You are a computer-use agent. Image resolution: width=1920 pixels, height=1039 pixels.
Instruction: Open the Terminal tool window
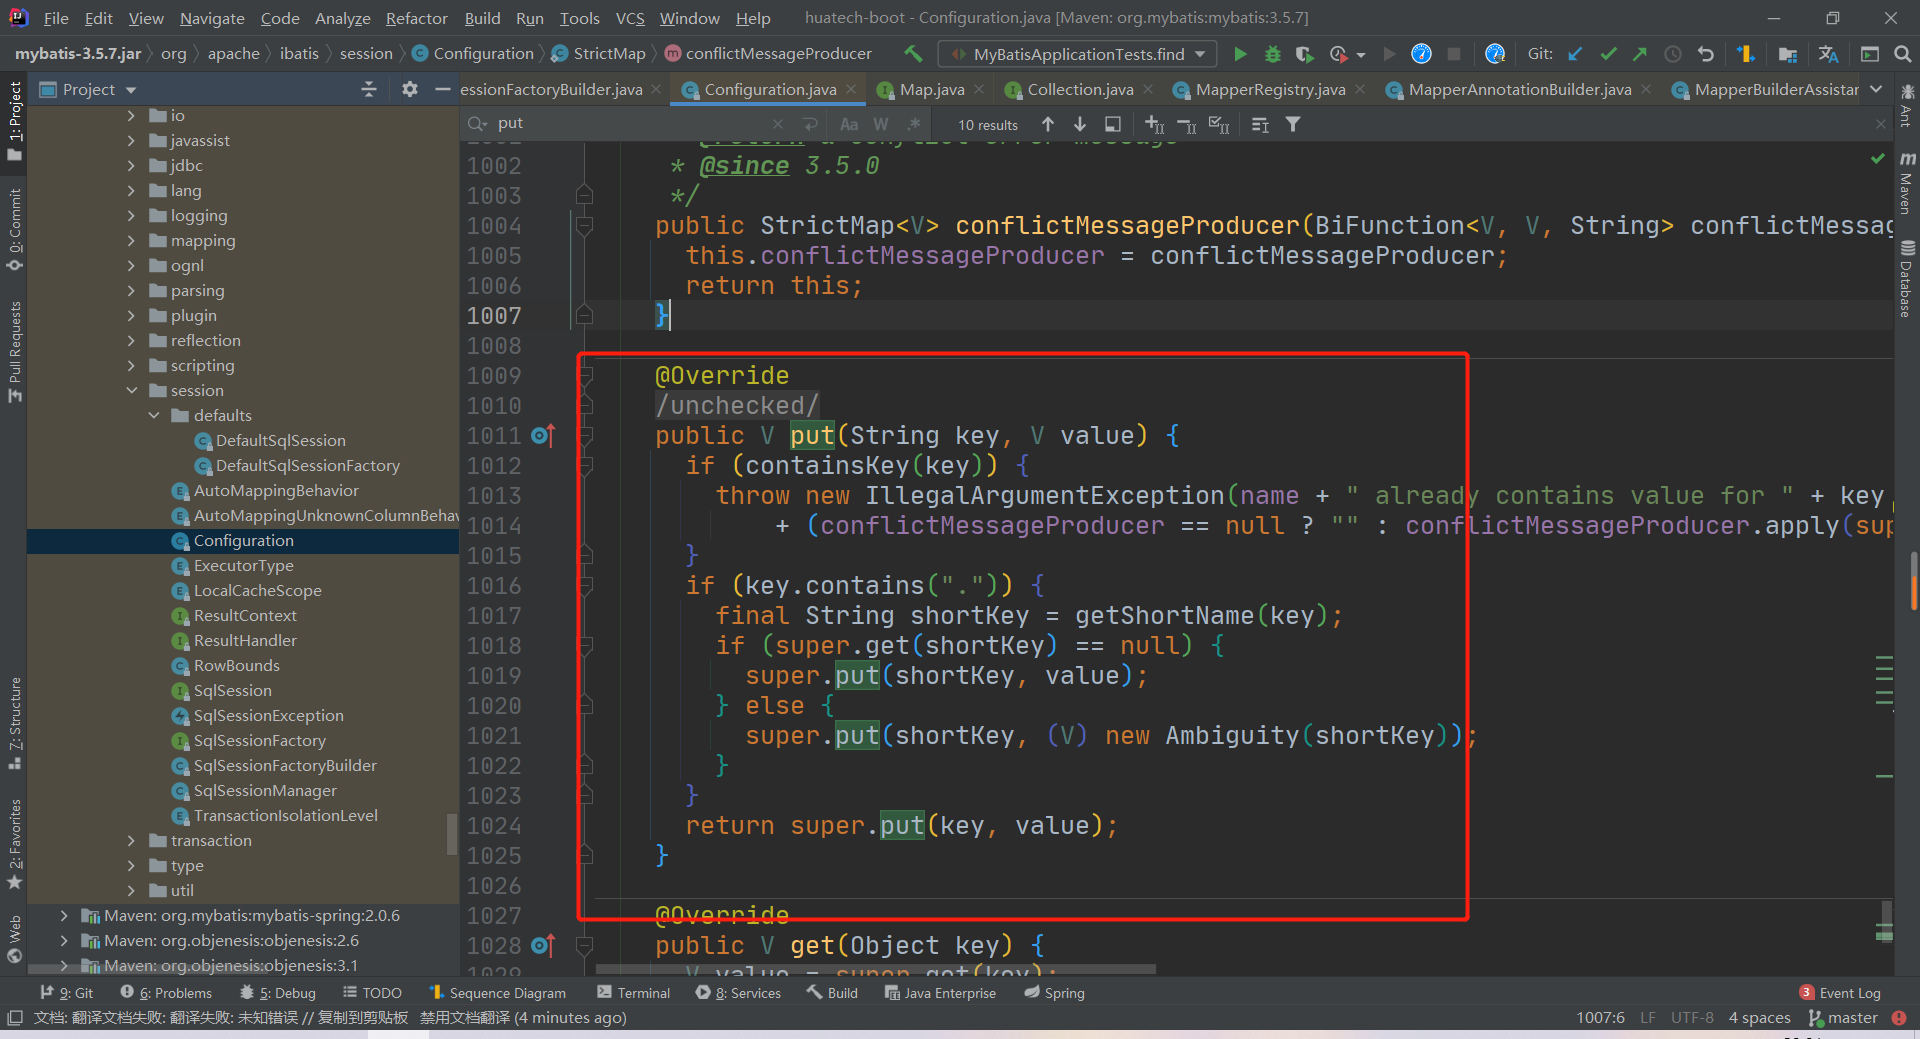[633, 992]
